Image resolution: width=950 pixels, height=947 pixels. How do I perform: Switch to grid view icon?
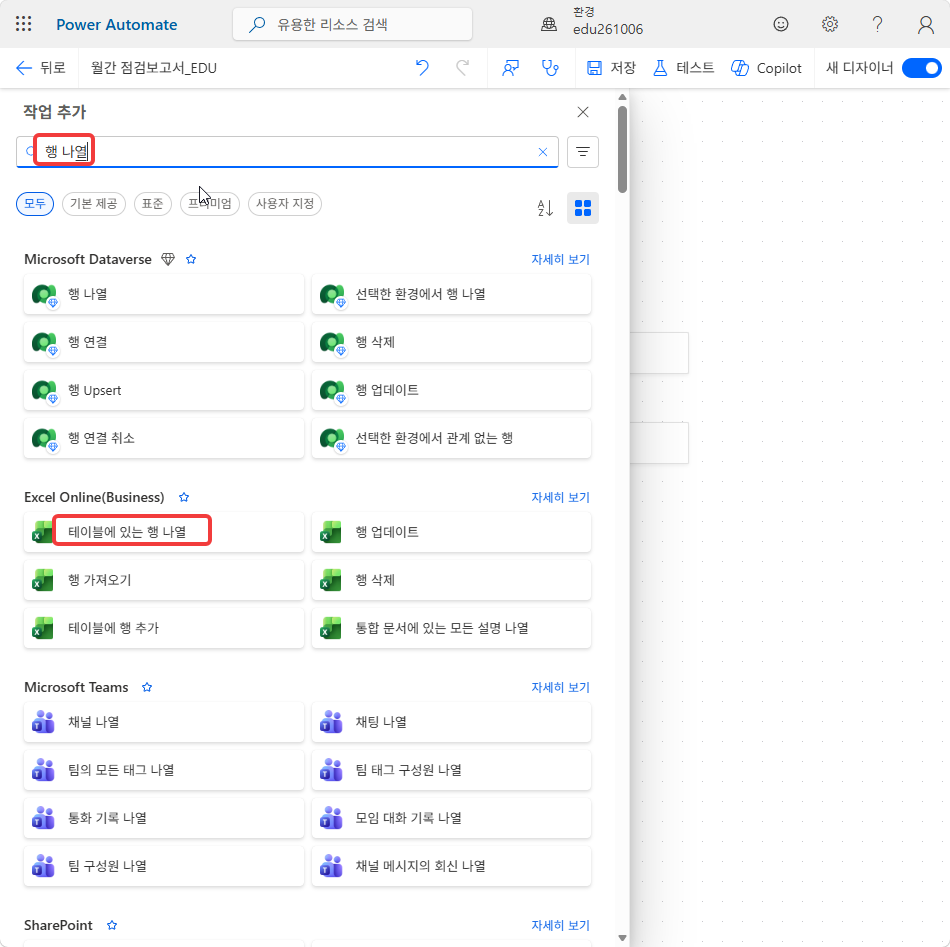click(583, 208)
